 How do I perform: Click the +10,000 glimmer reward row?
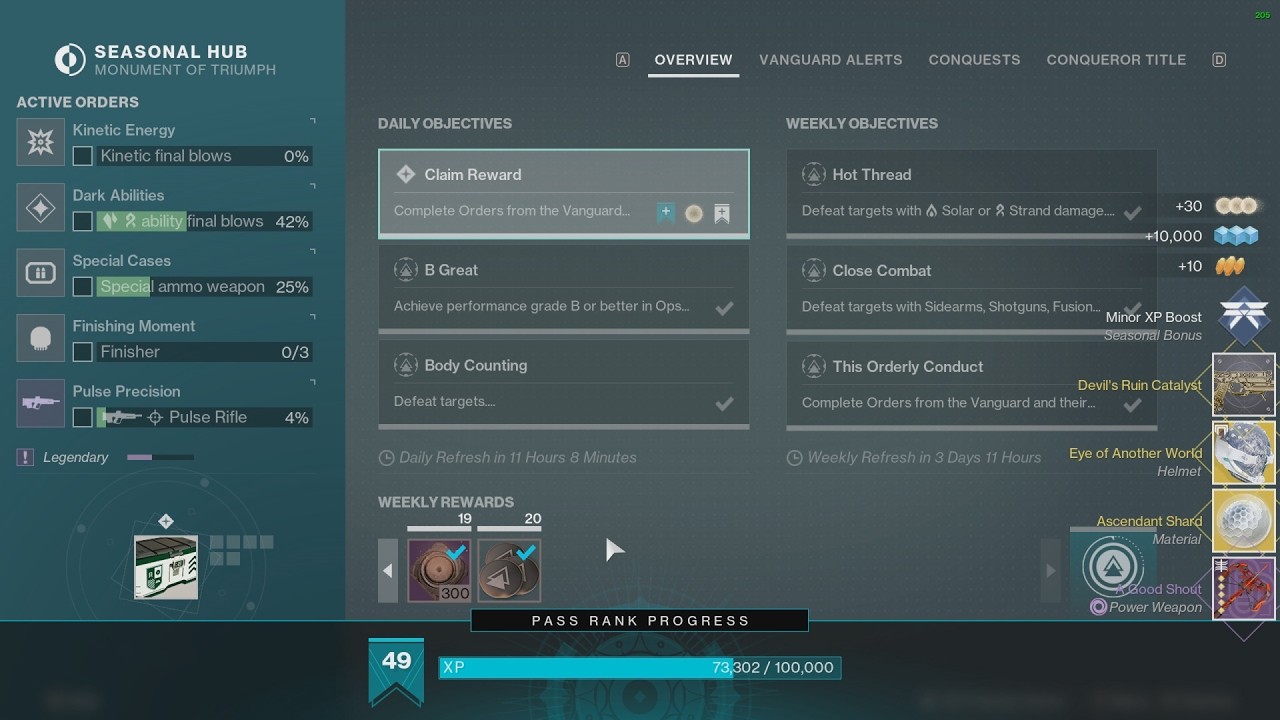1202,236
